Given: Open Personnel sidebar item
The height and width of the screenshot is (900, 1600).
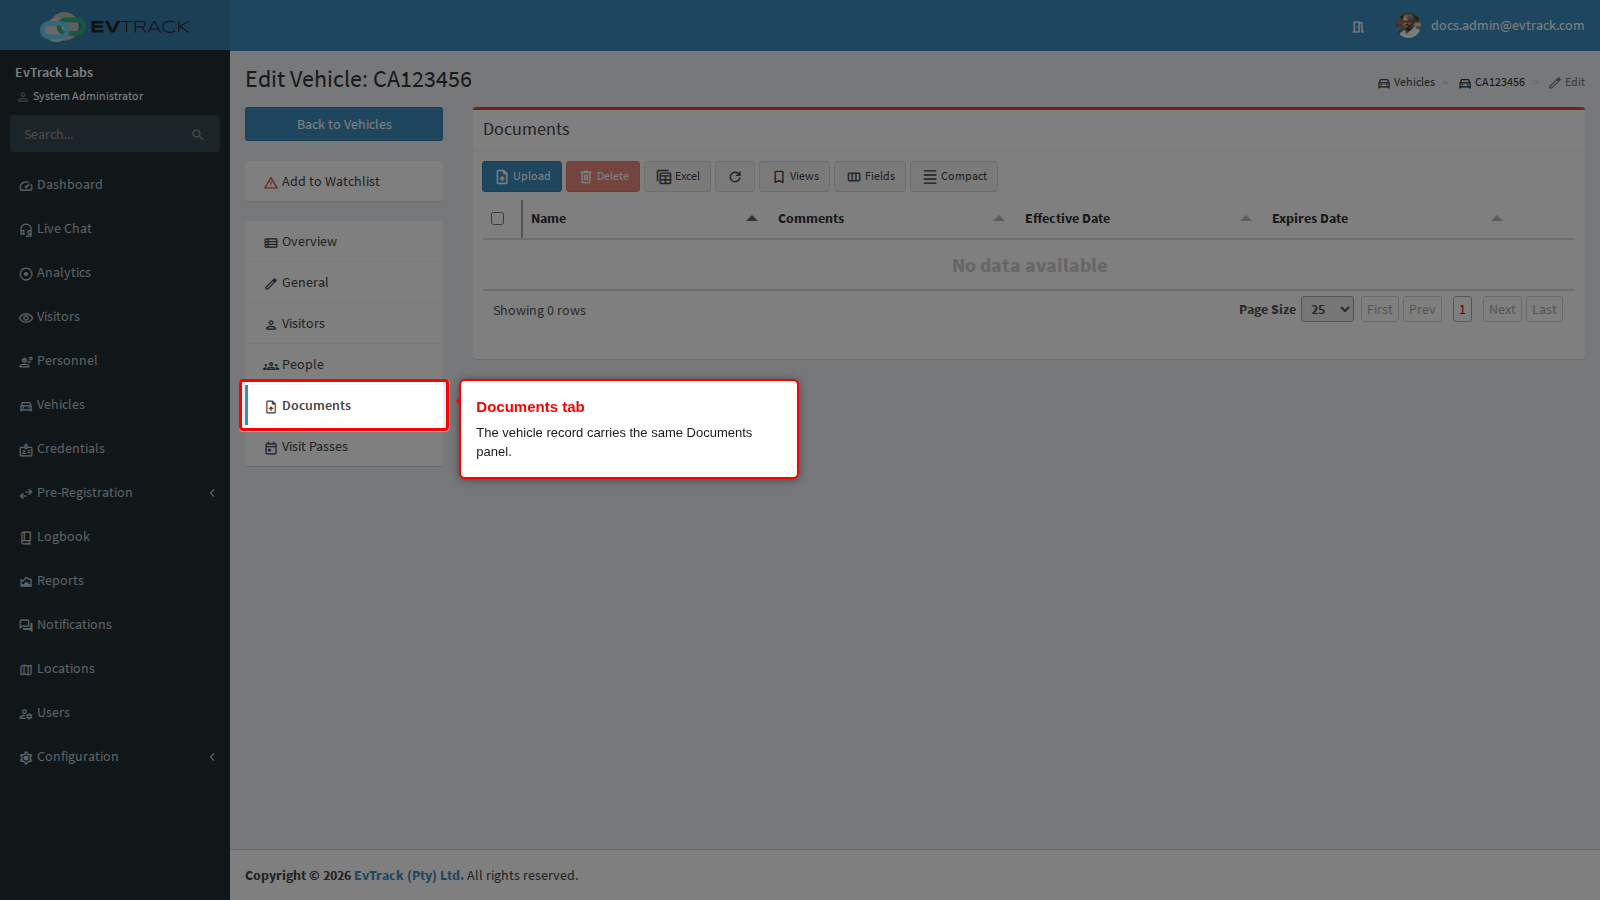Looking at the screenshot, I should click(115, 361).
